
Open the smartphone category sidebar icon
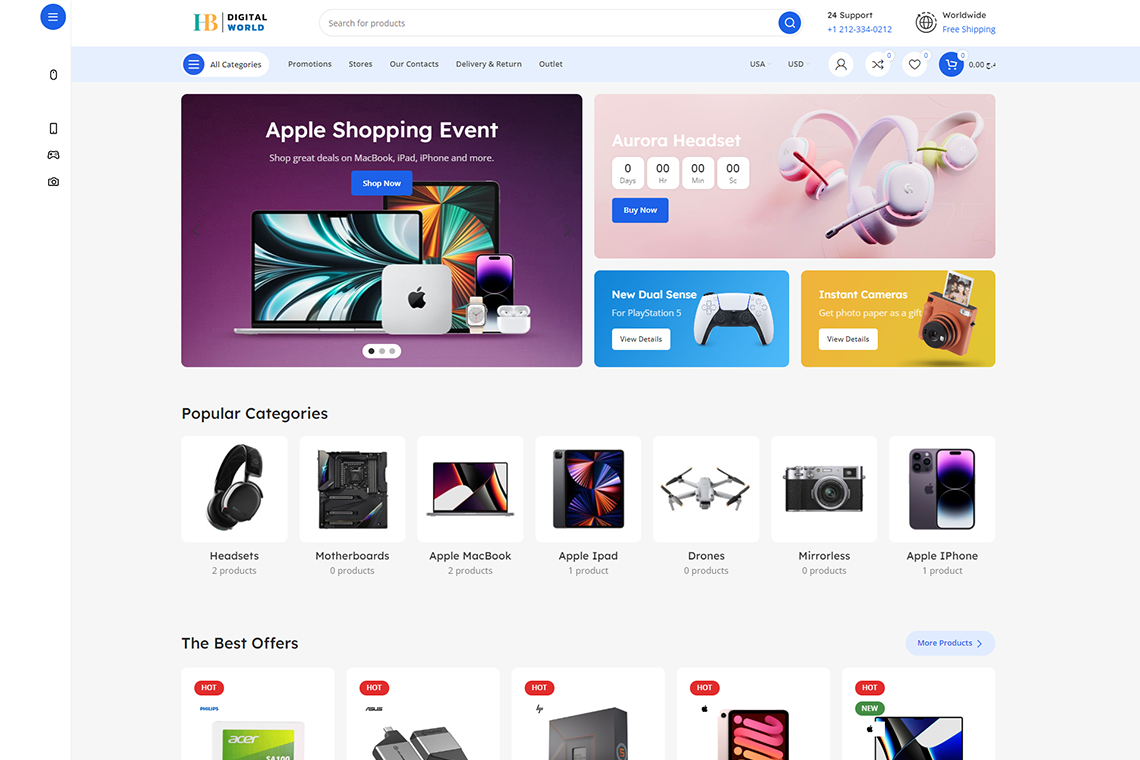(x=53, y=129)
